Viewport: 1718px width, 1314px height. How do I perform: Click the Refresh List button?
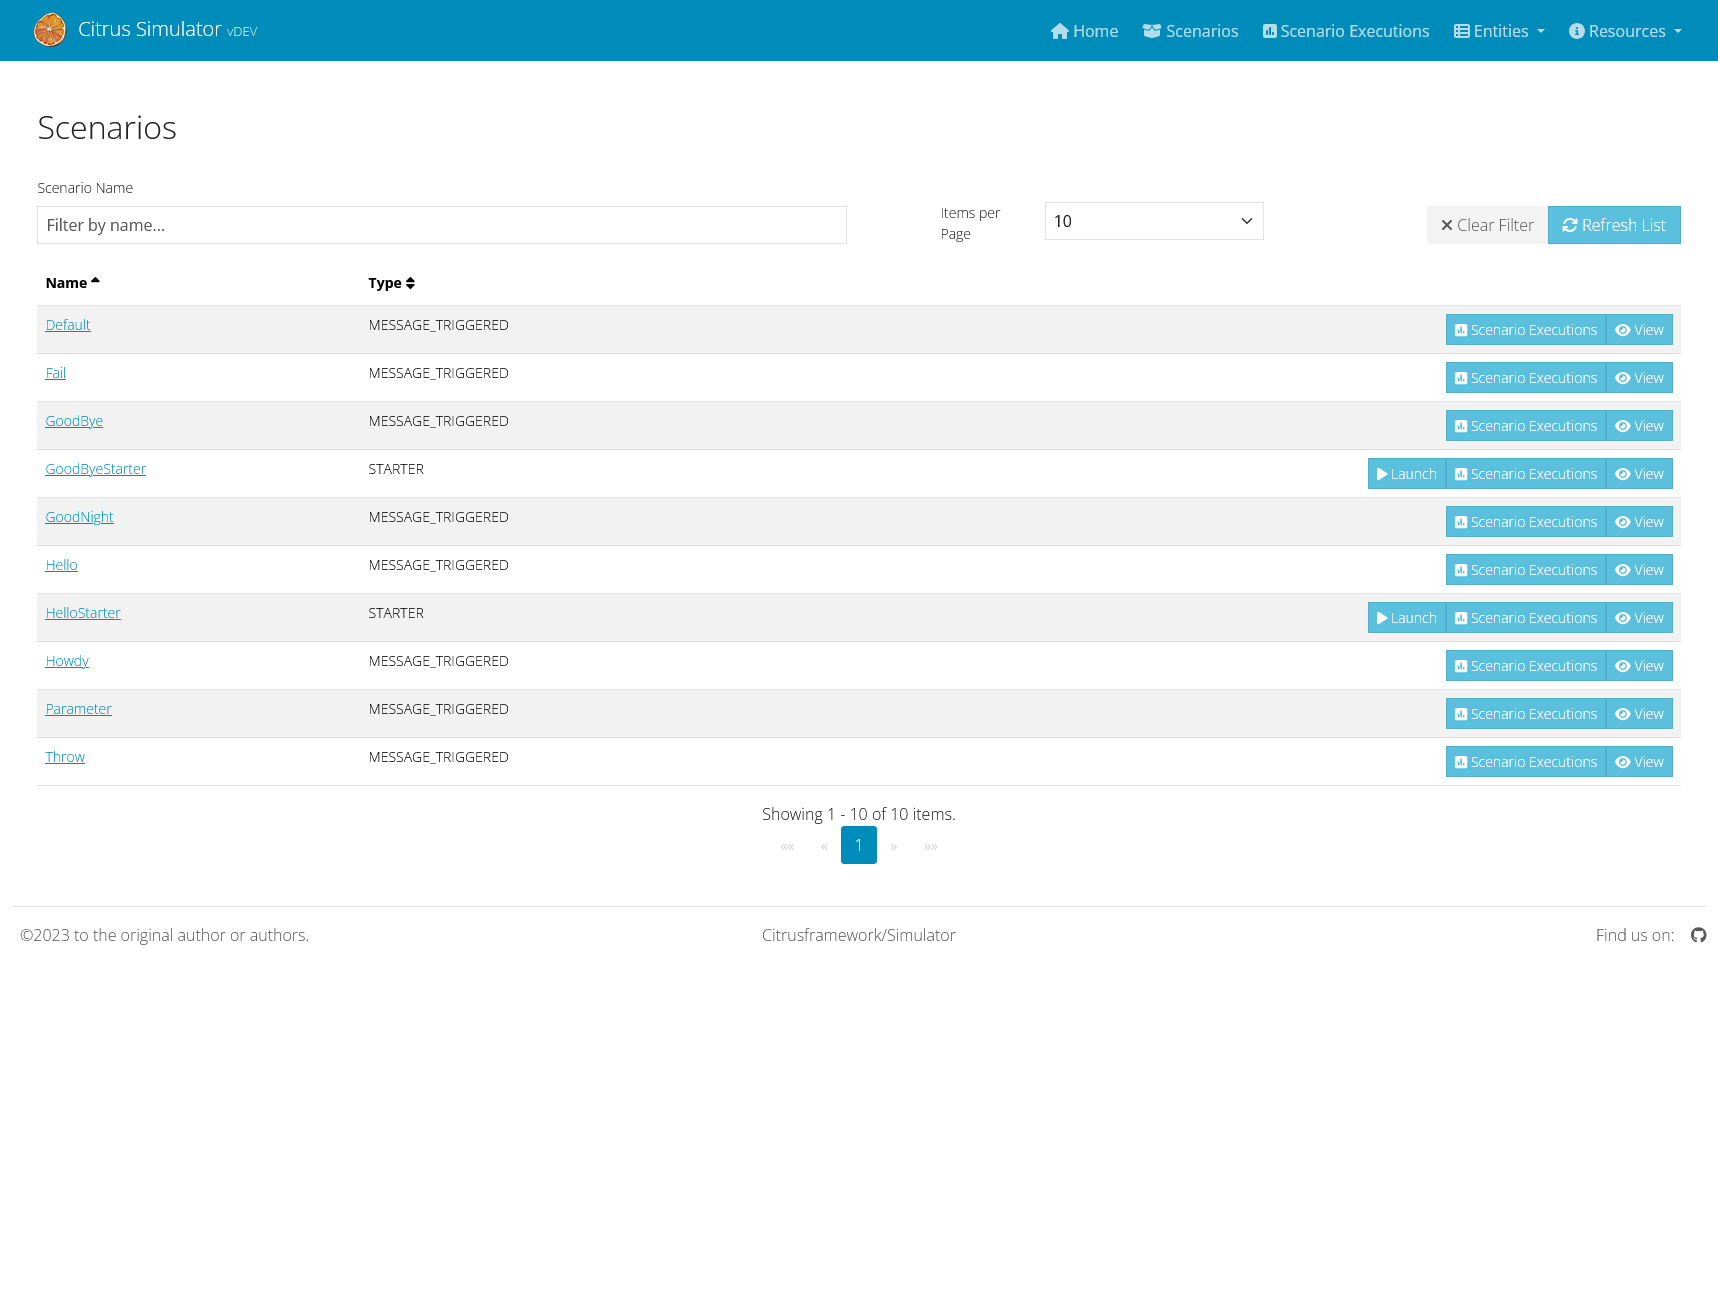(x=1613, y=225)
